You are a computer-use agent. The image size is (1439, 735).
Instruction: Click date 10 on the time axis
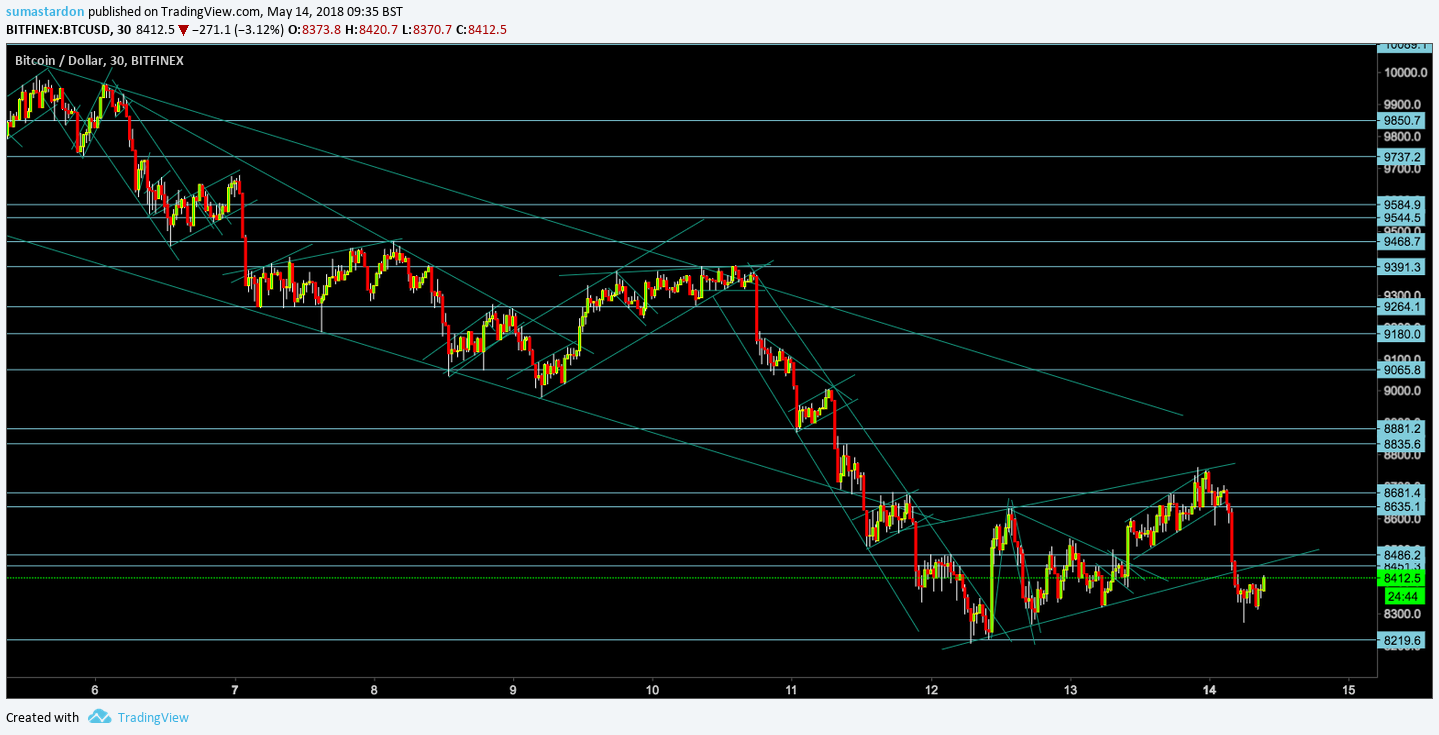pyautogui.click(x=652, y=690)
